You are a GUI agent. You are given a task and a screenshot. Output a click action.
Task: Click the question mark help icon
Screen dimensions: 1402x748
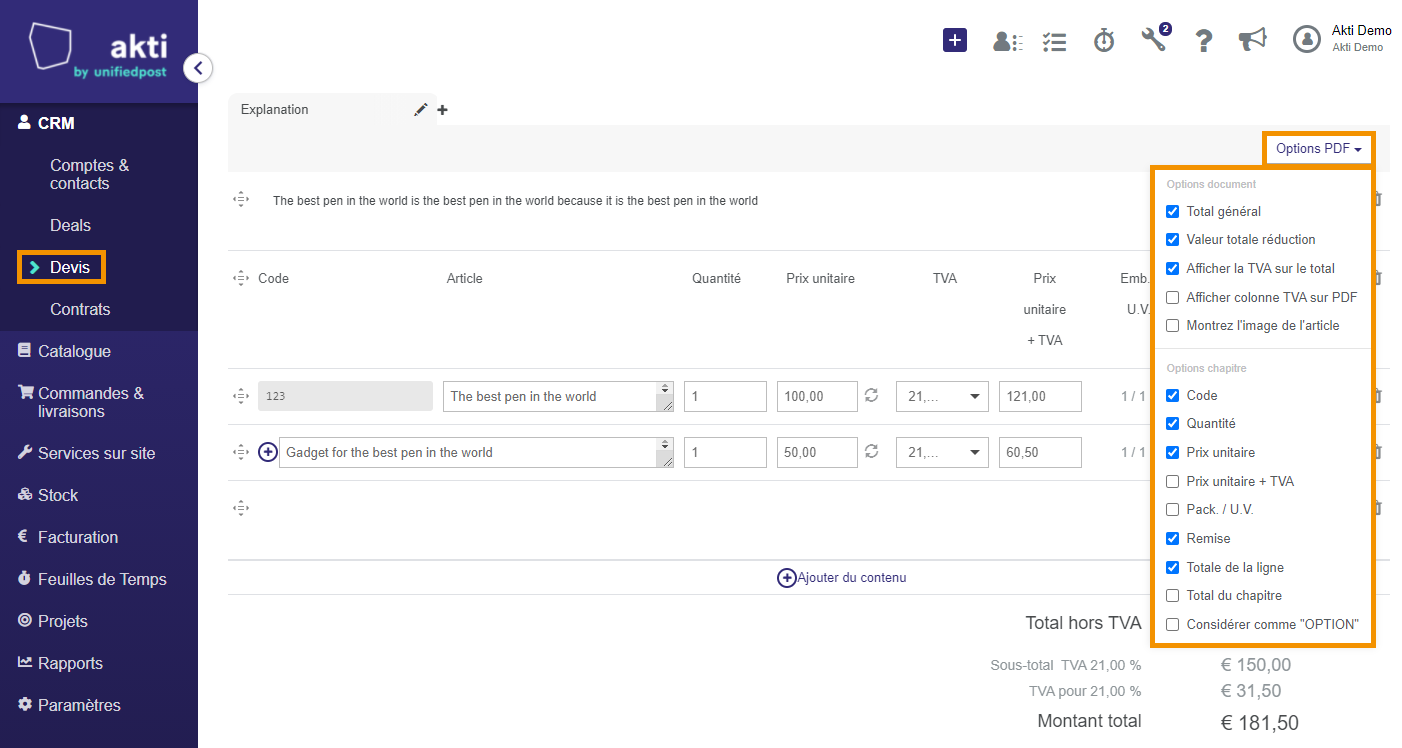point(1204,40)
